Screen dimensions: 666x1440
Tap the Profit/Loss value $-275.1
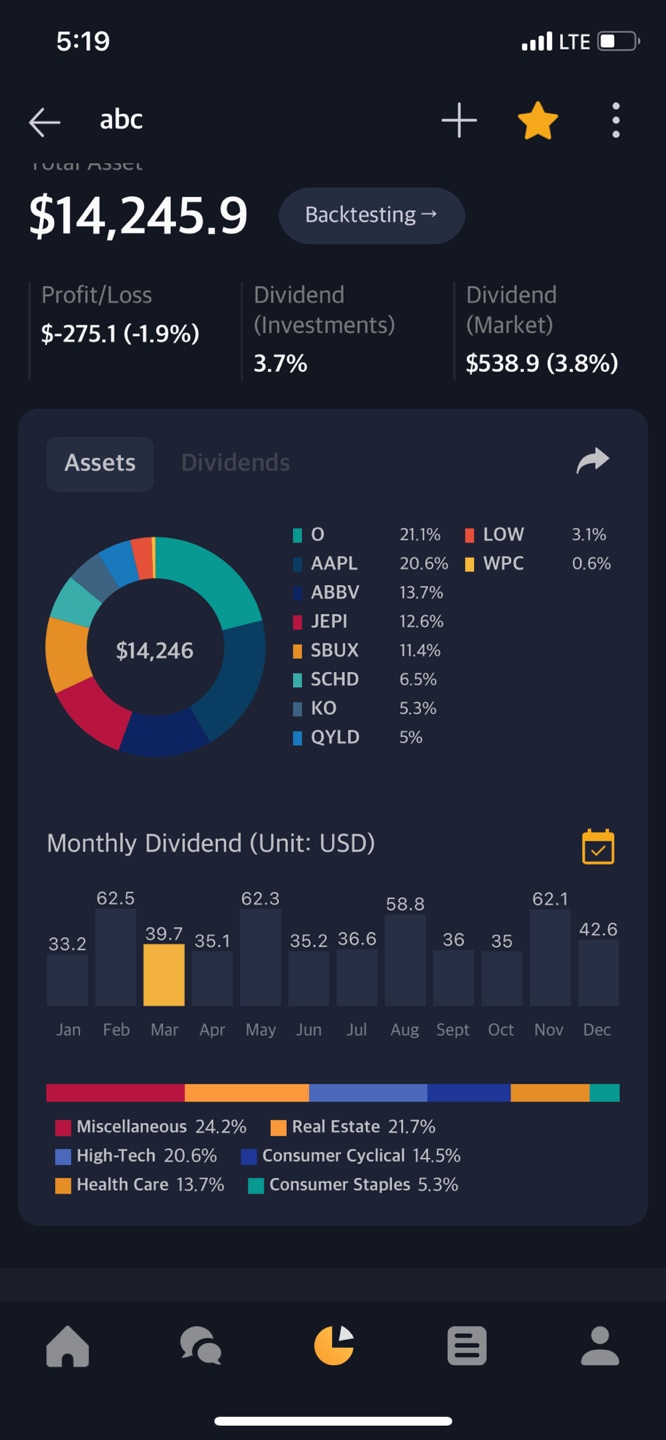pyautogui.click(x=120, y=334)
